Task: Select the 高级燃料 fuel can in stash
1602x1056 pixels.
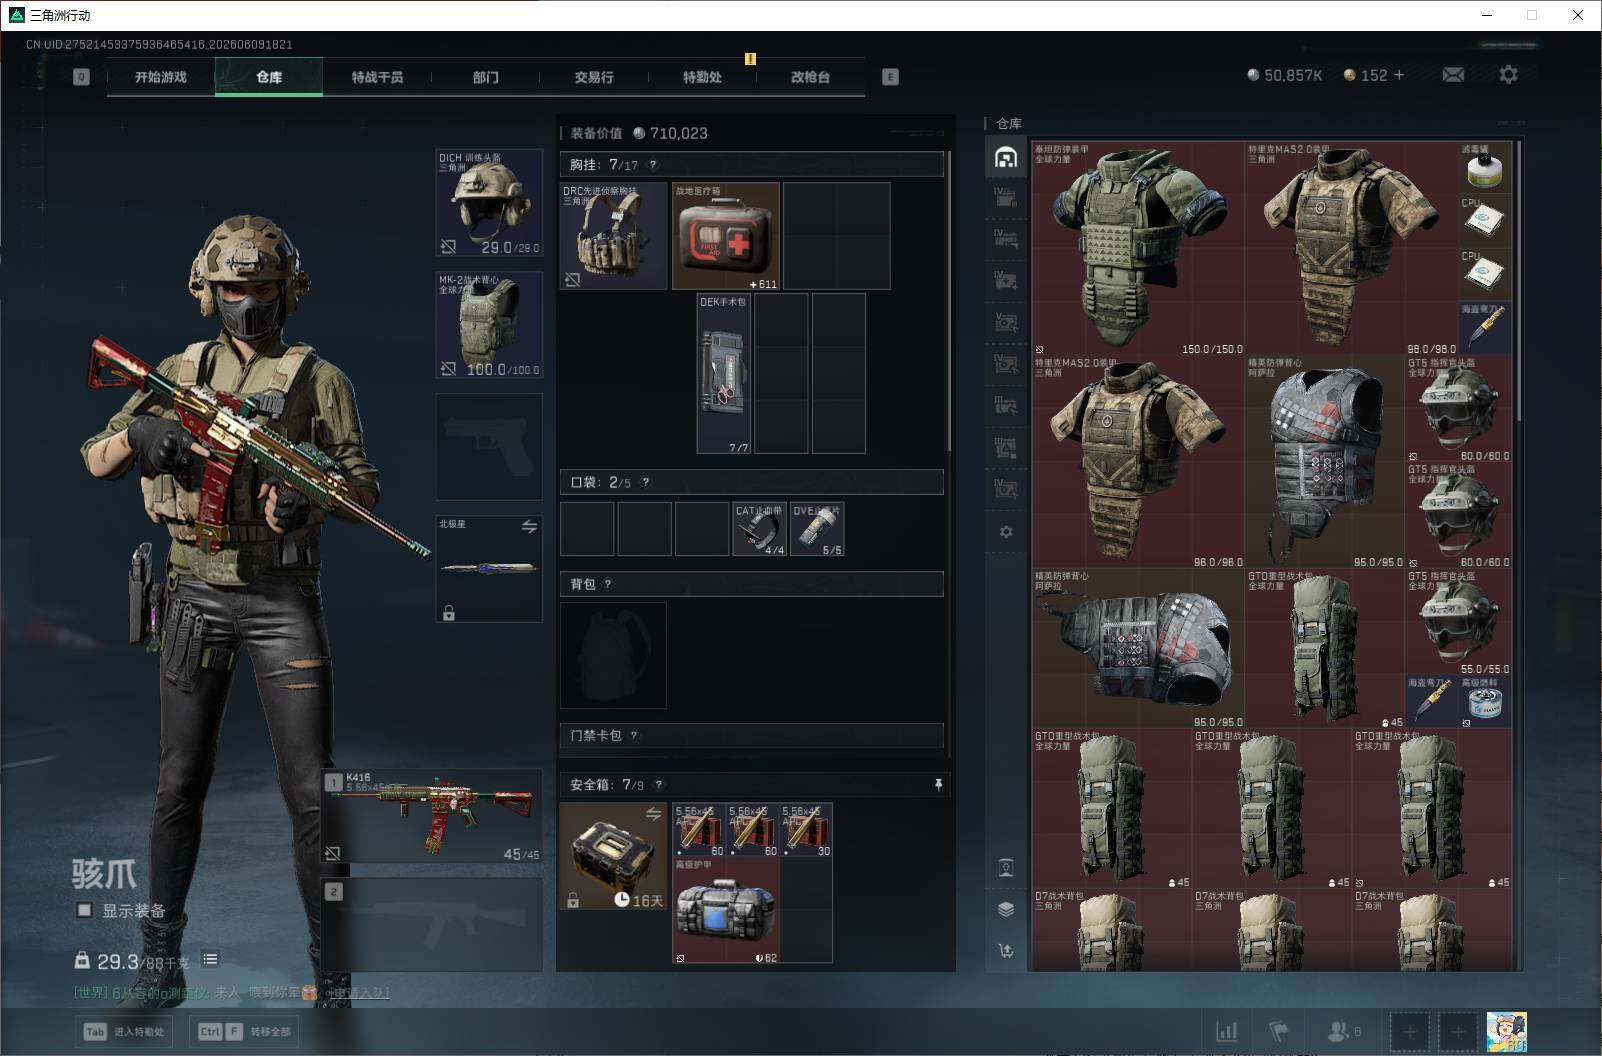Action: coord(1484,701)
